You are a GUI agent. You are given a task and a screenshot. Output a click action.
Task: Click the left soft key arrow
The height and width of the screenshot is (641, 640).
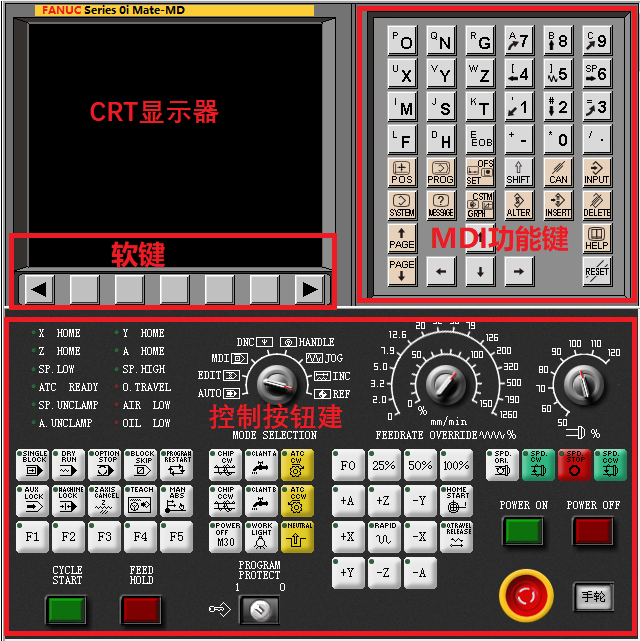click(x=40, y=290)
